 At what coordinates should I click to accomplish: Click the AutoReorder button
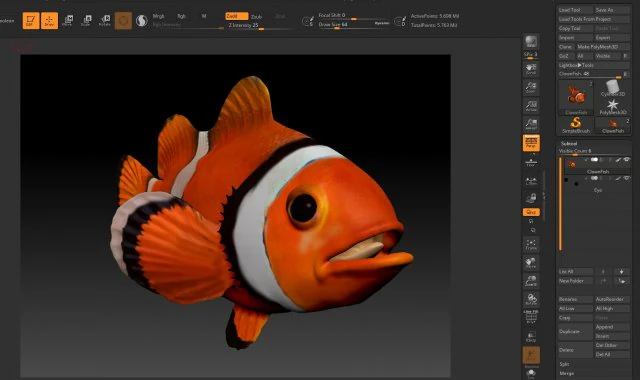612,299
